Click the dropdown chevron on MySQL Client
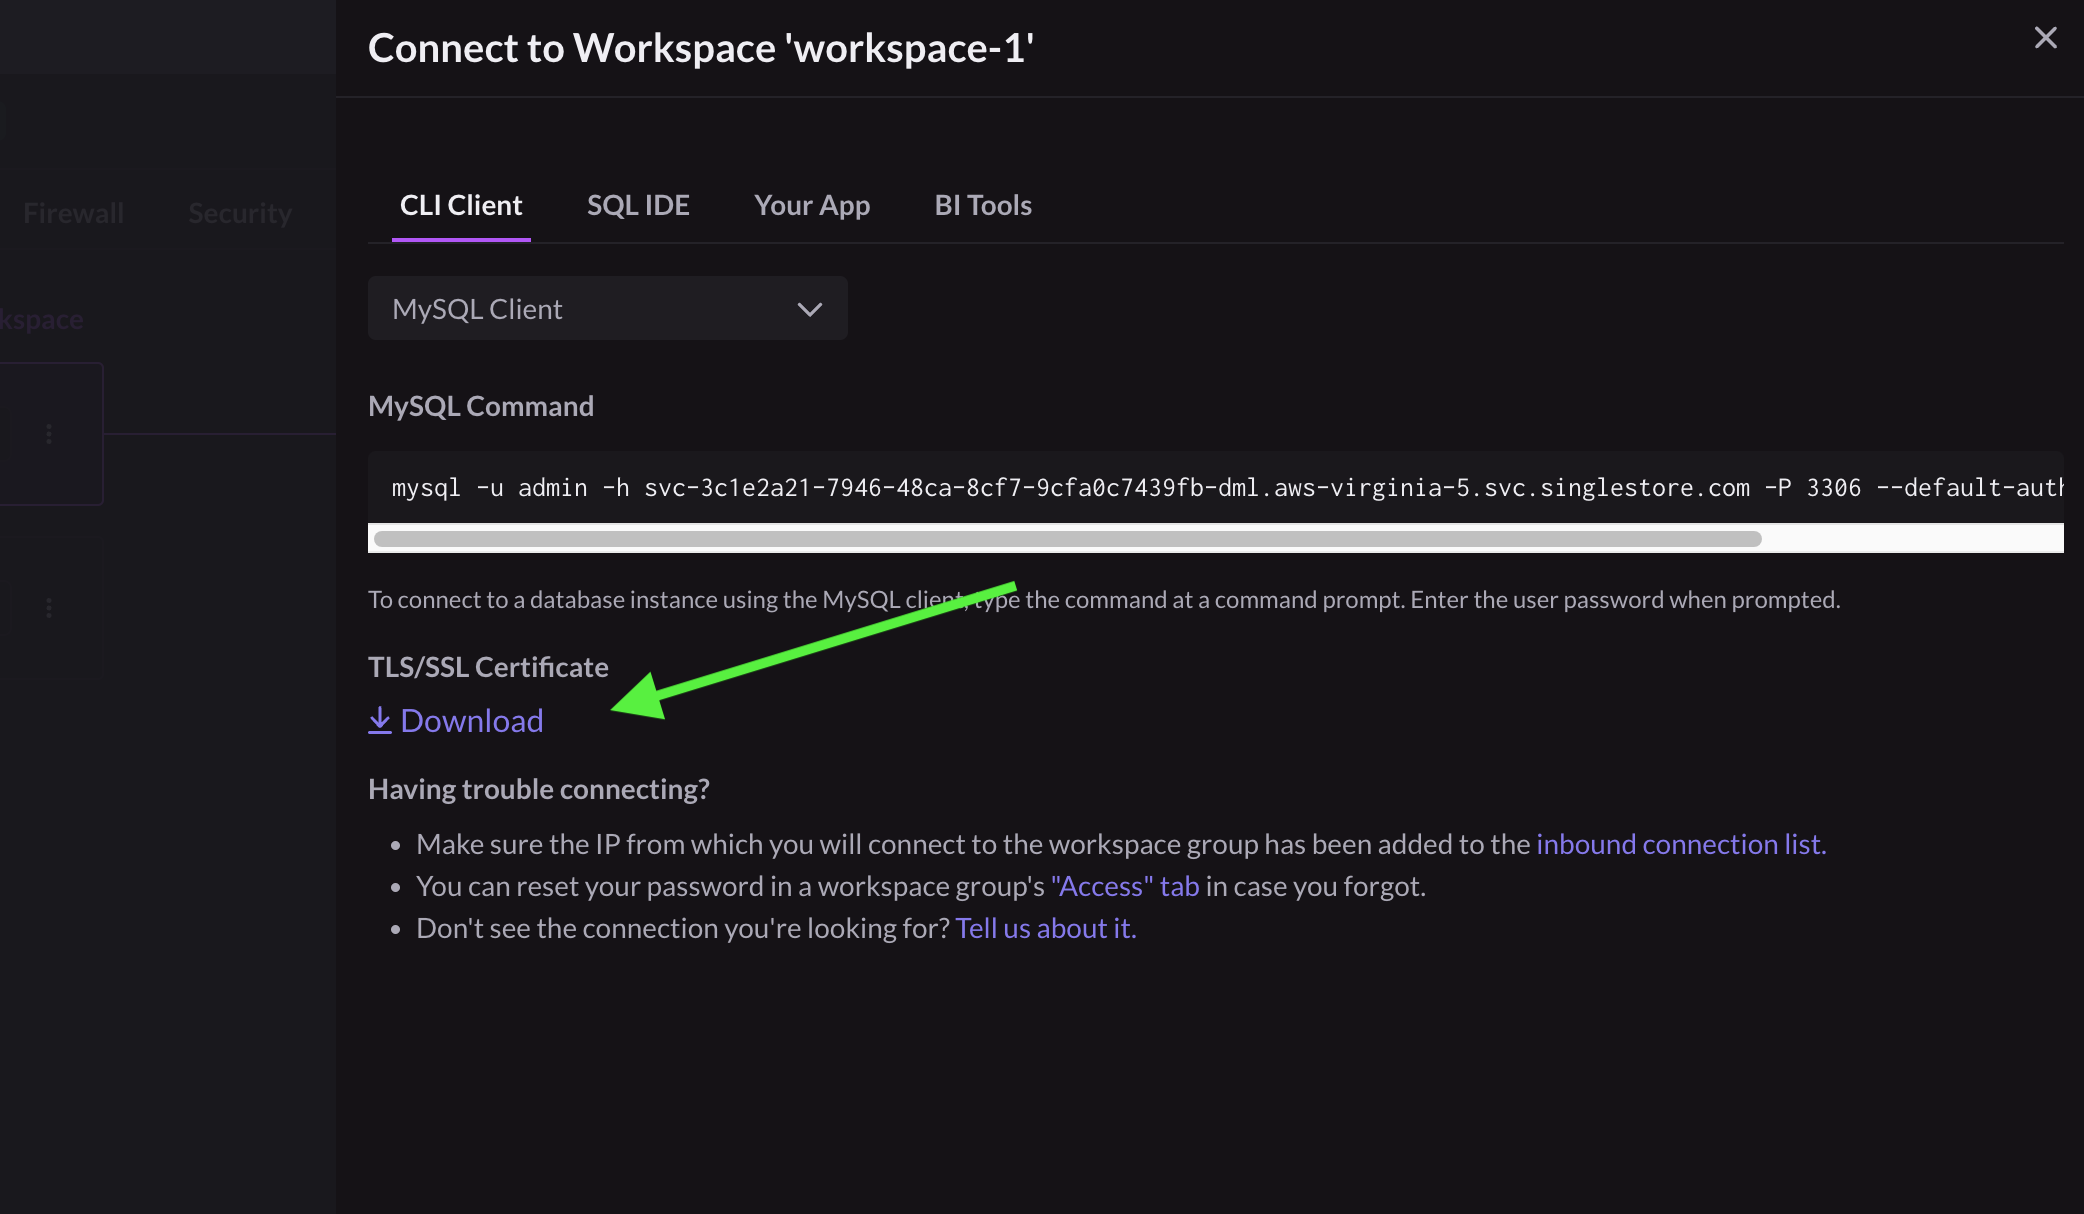 pos(808,308)
